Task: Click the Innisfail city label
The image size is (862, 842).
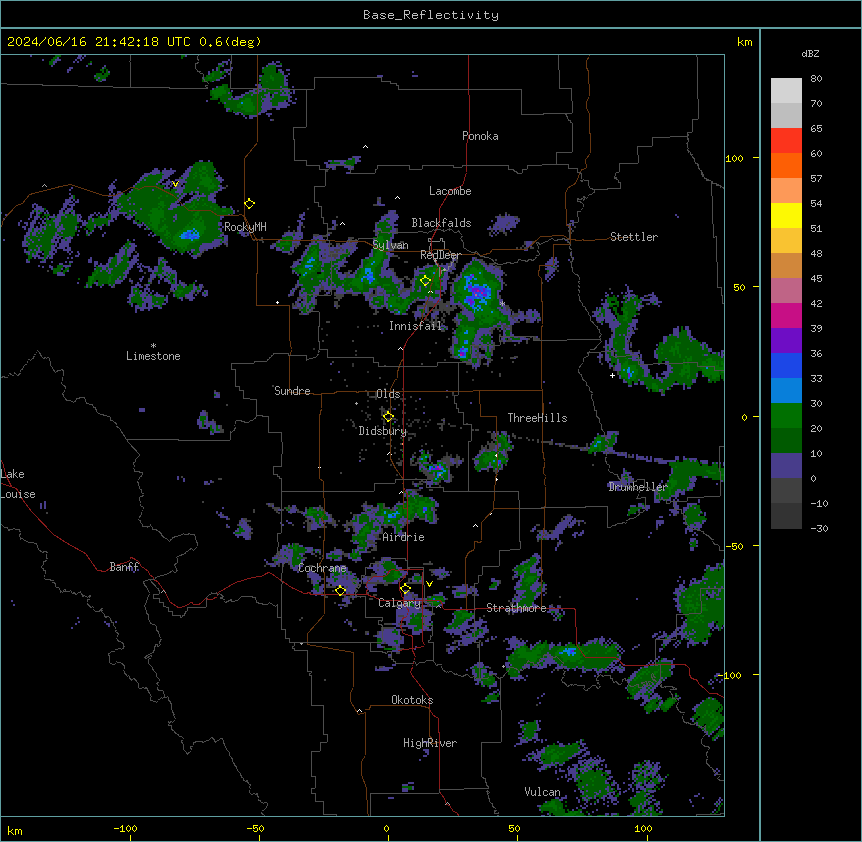Action: tap(415, 326)
